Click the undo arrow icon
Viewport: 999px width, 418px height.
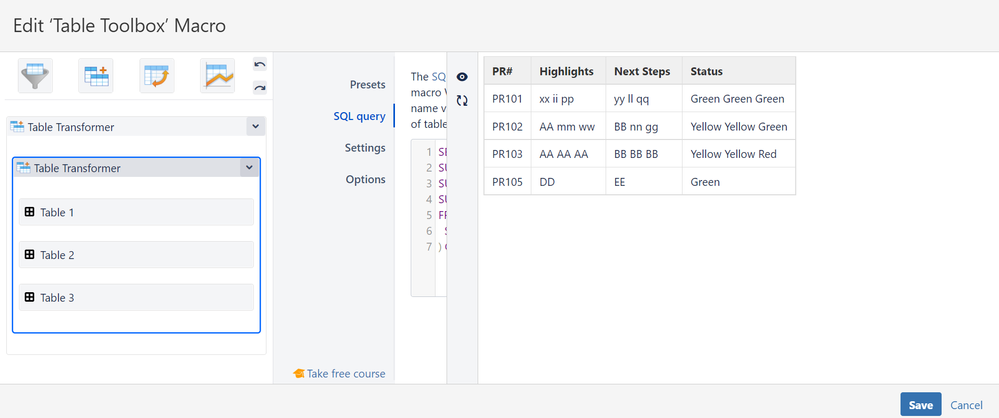pyautogui.click(x=260, y=65)
